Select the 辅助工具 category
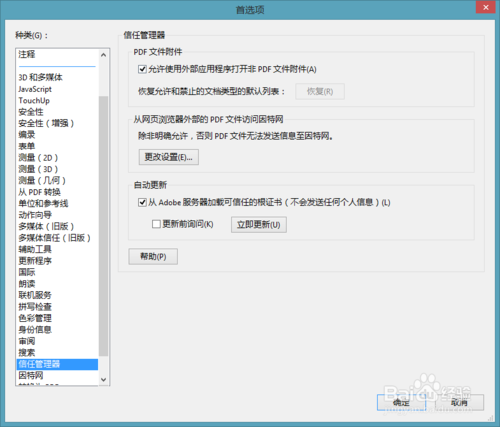500x427 pixels. [x=57, y=249]
